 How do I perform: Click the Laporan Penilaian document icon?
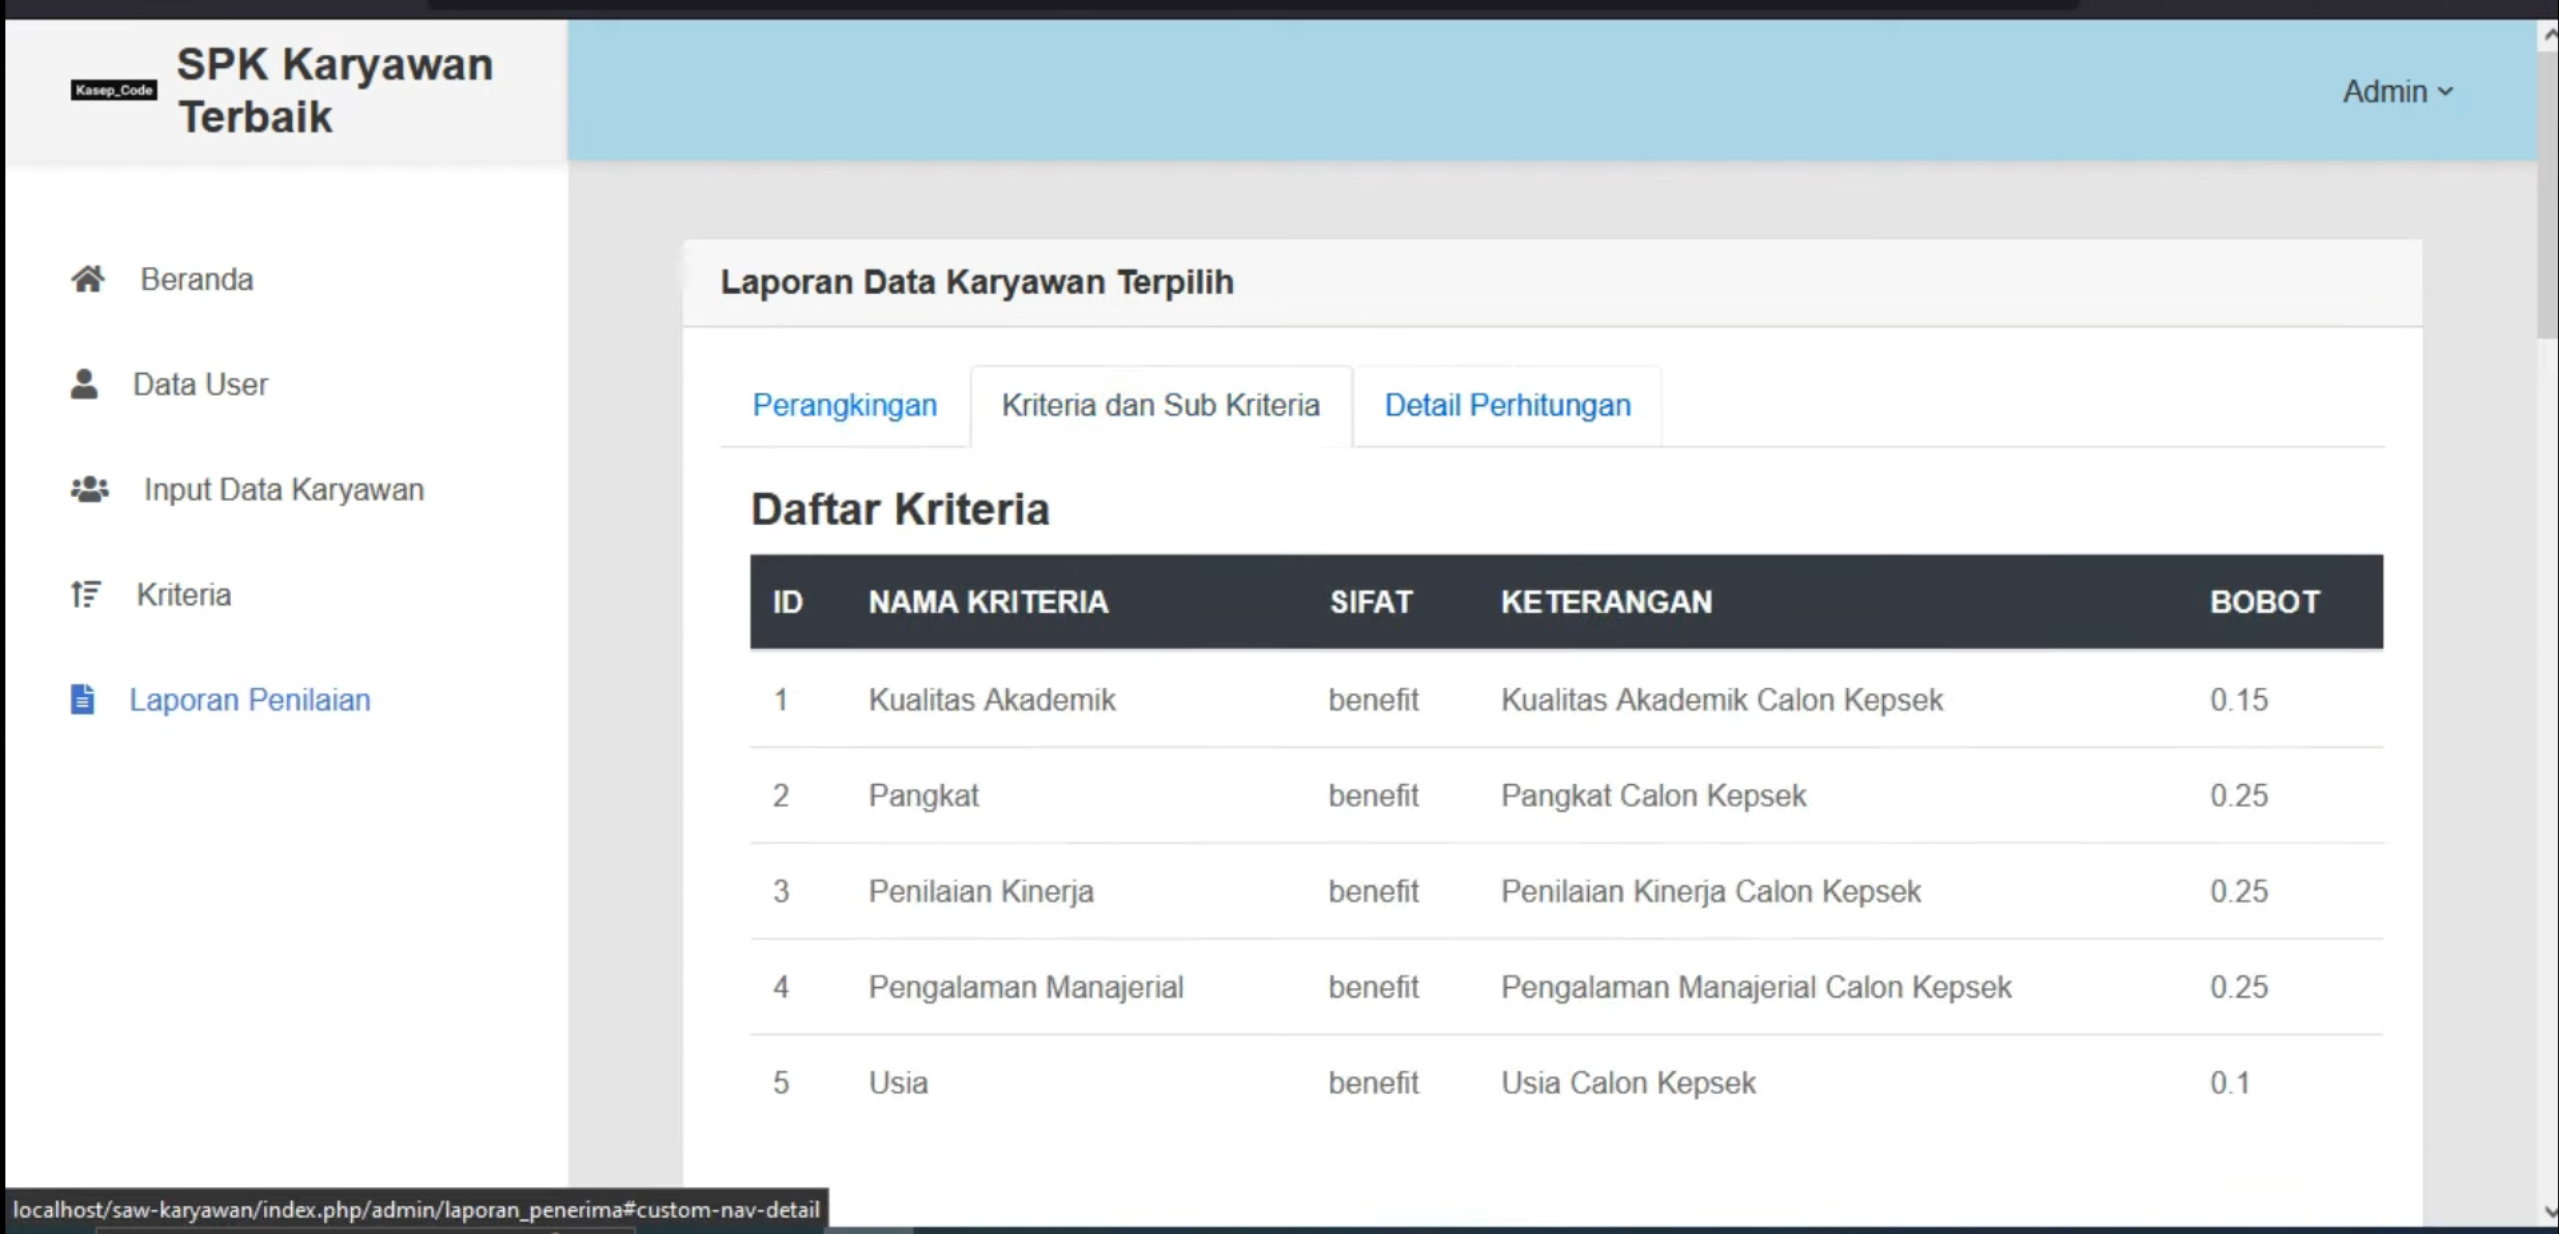pos(83,699)
